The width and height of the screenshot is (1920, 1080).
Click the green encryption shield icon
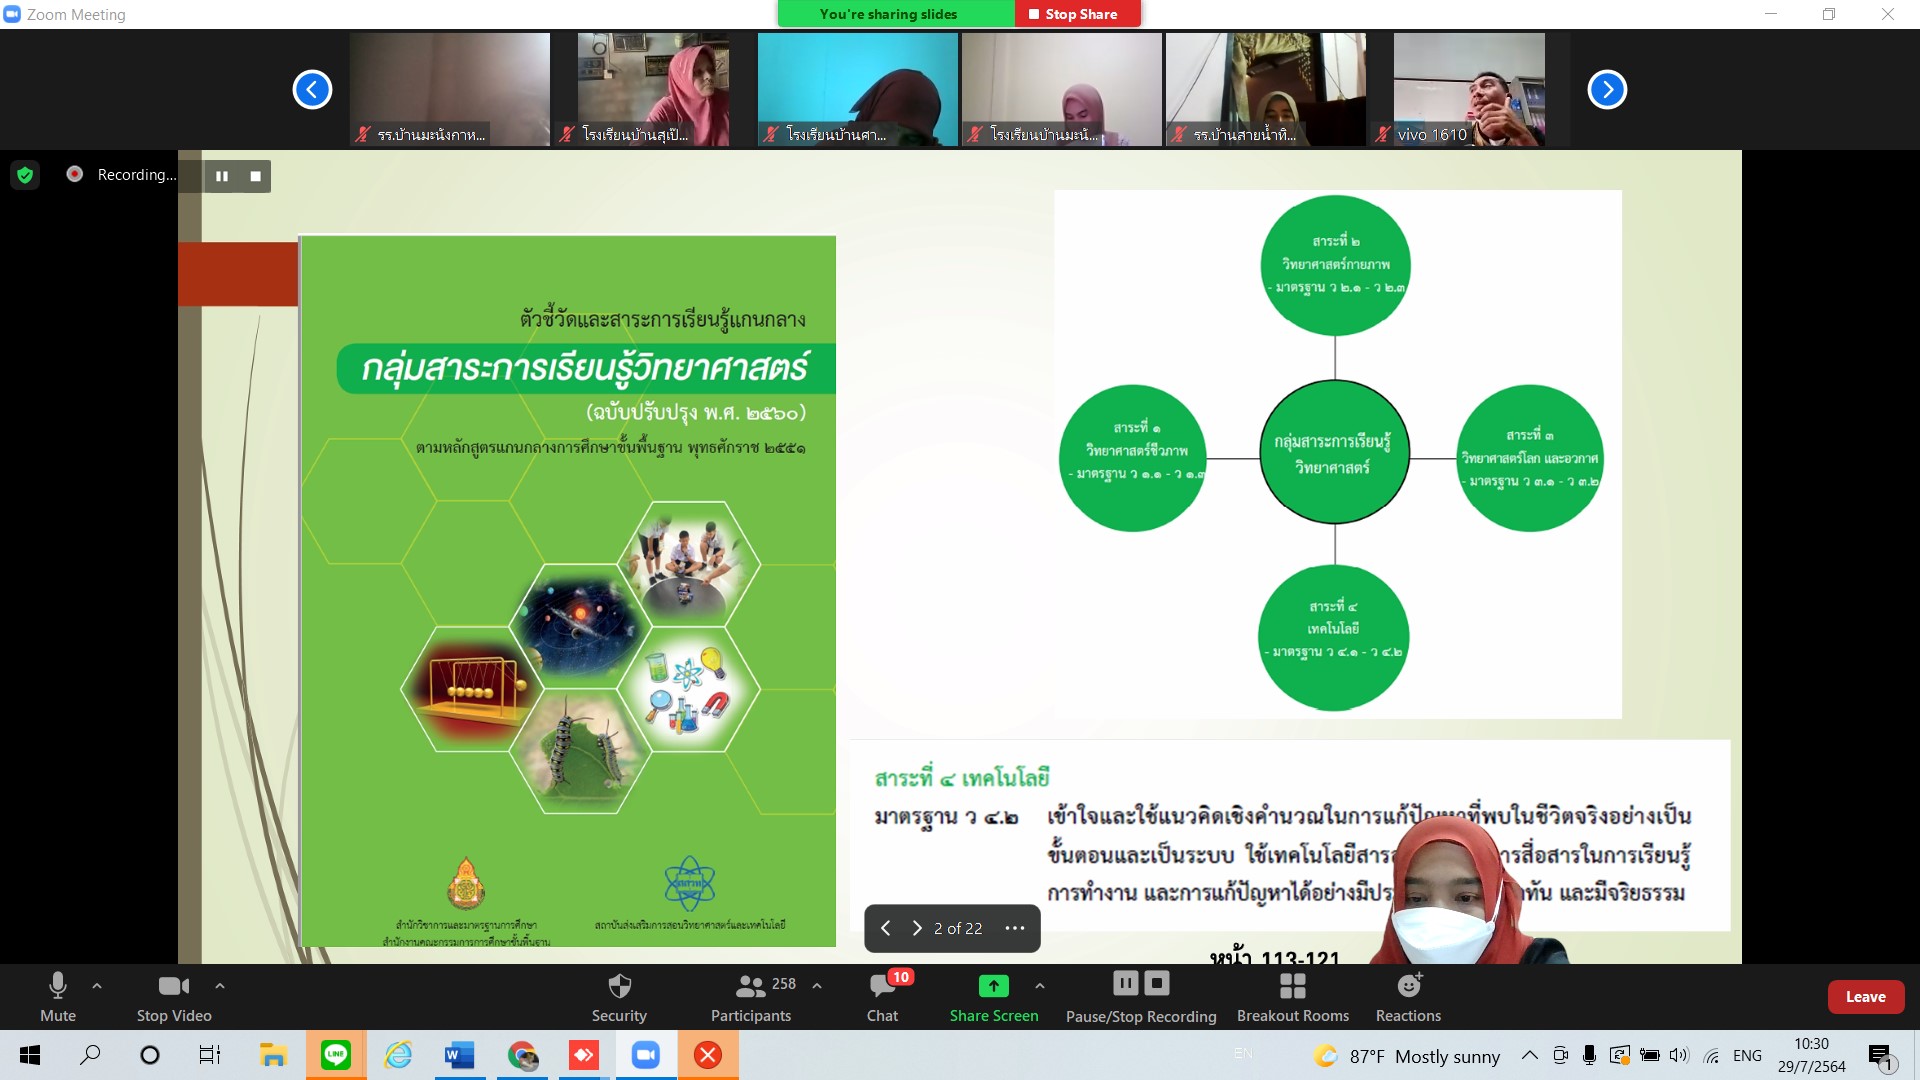point(25,175)
